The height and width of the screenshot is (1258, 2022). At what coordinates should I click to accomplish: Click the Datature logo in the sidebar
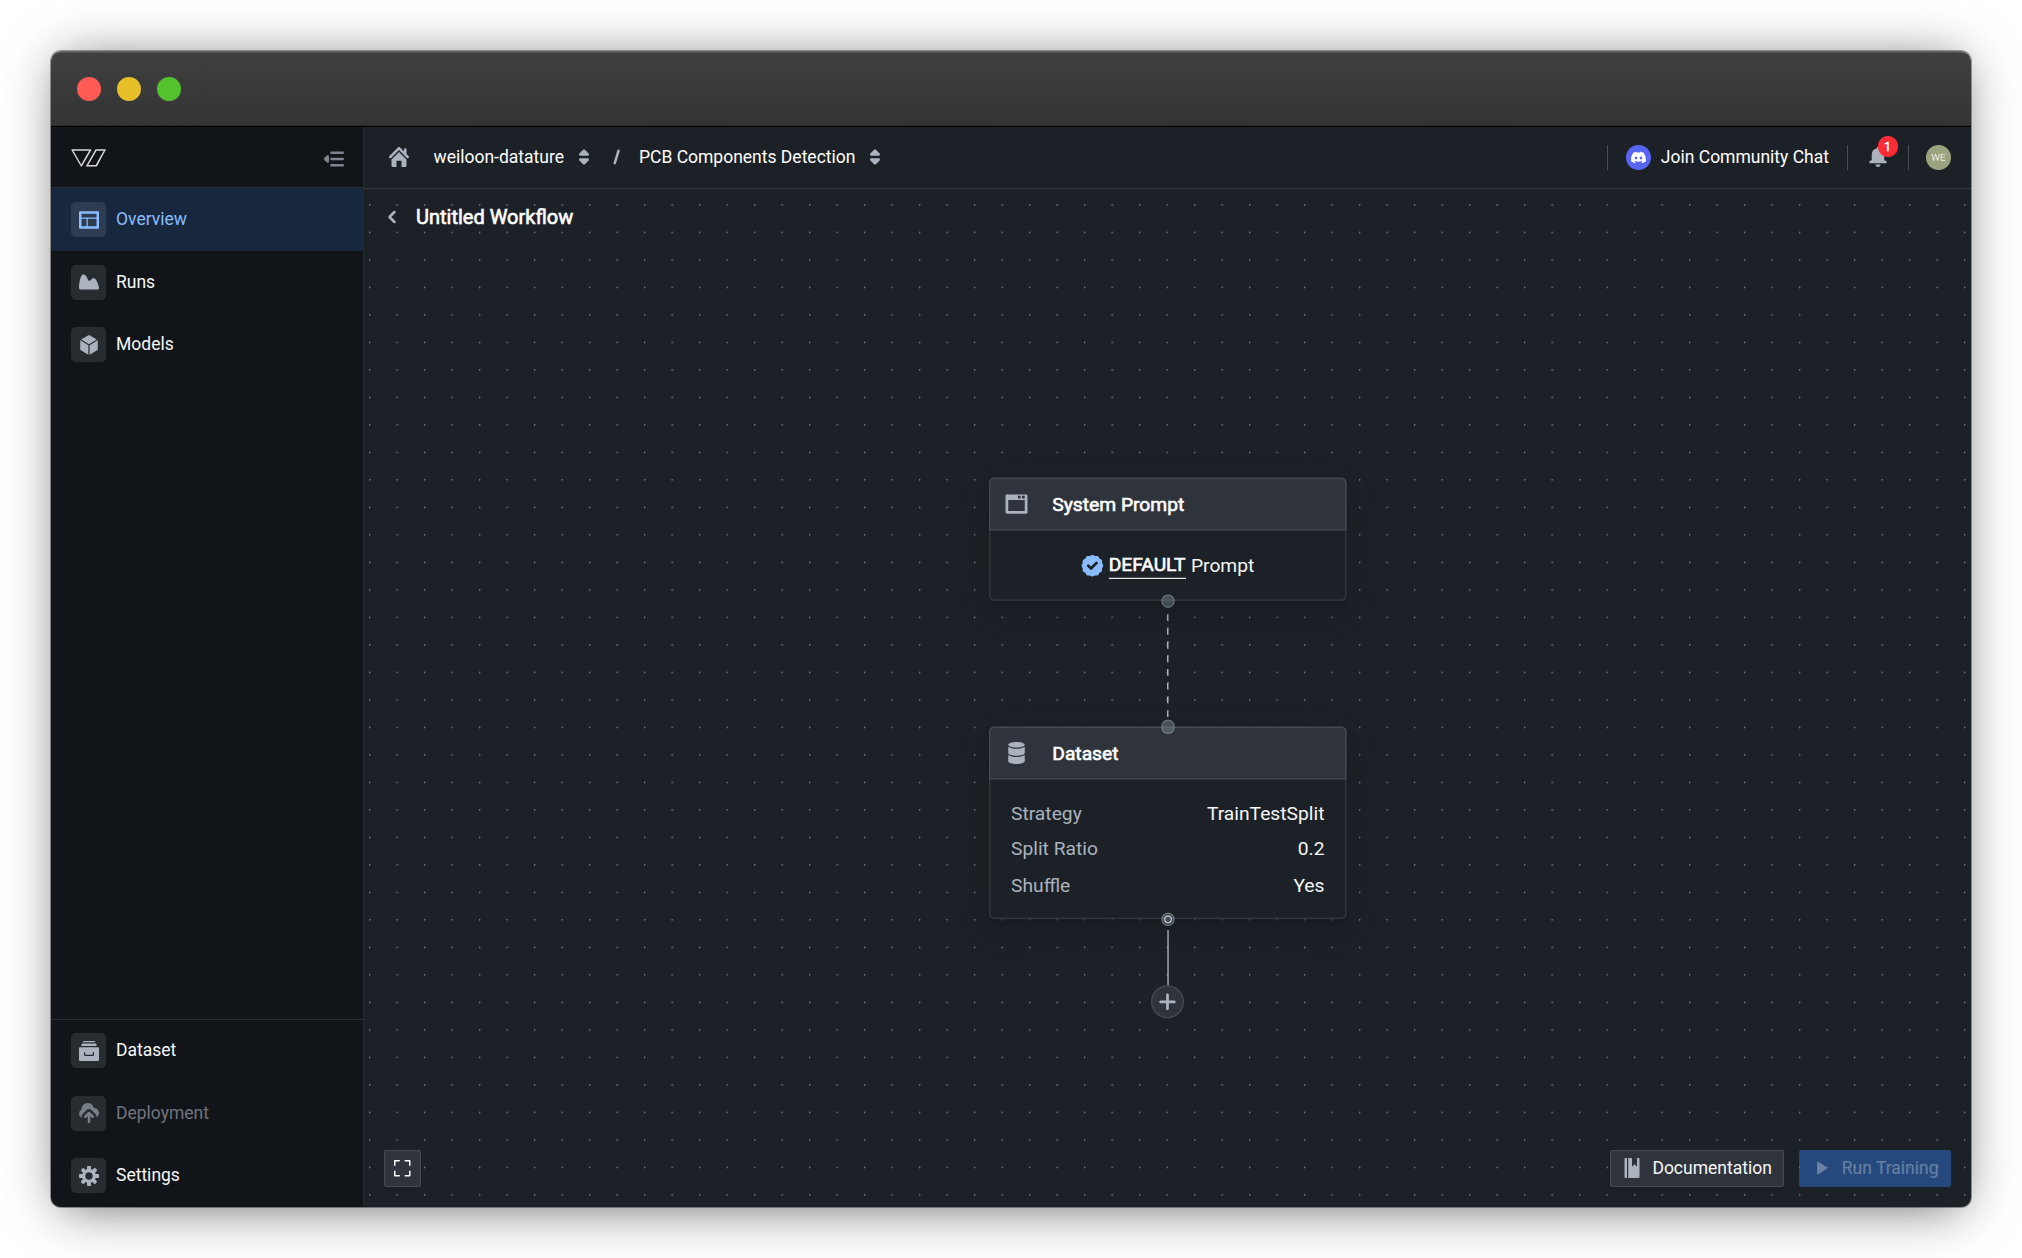pyautogui.click(x=89, y=158)
